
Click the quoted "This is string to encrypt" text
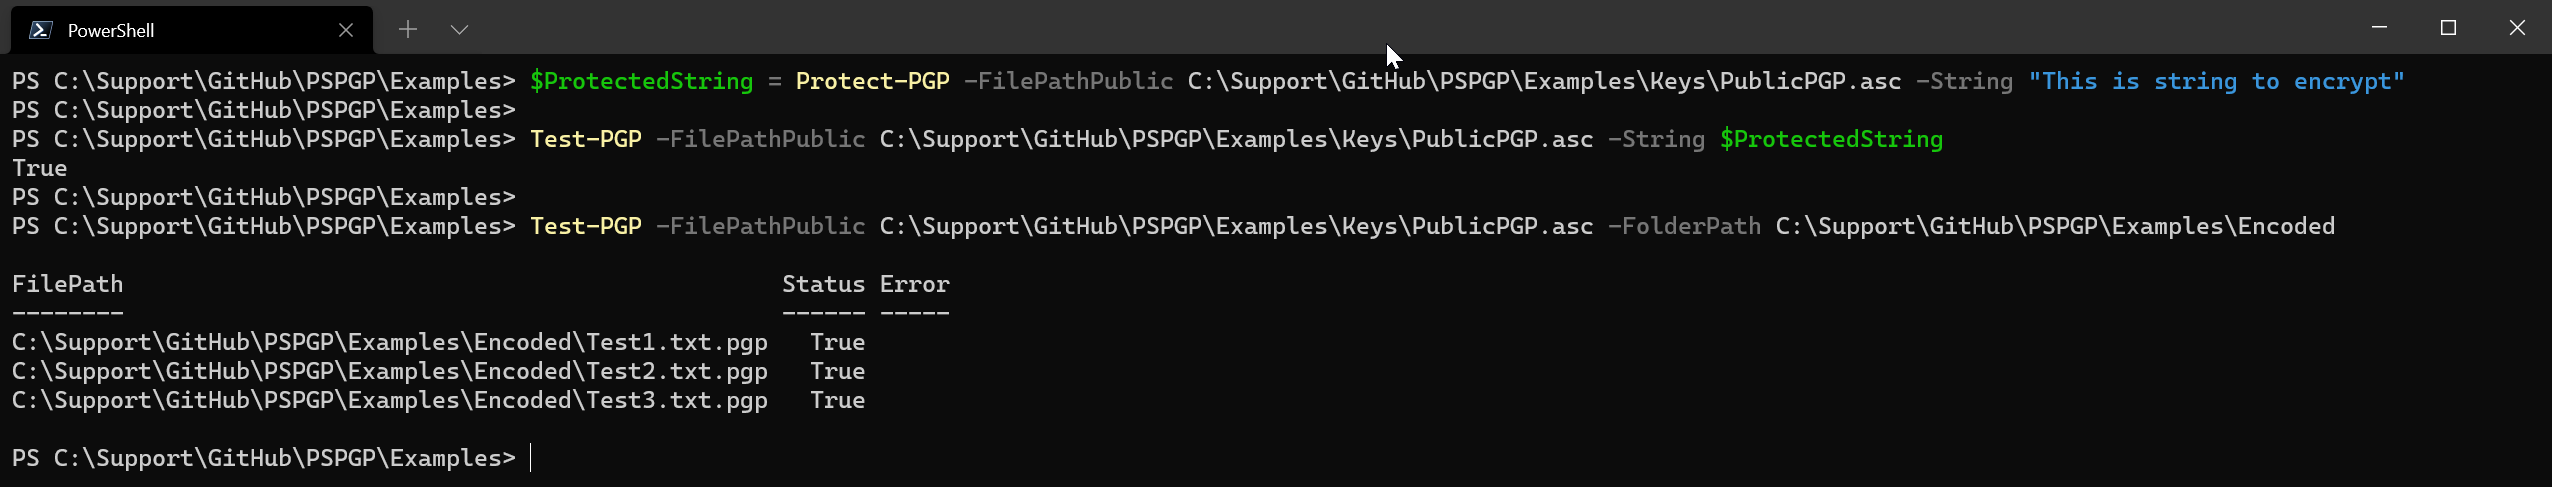[x=2216, y=81]
